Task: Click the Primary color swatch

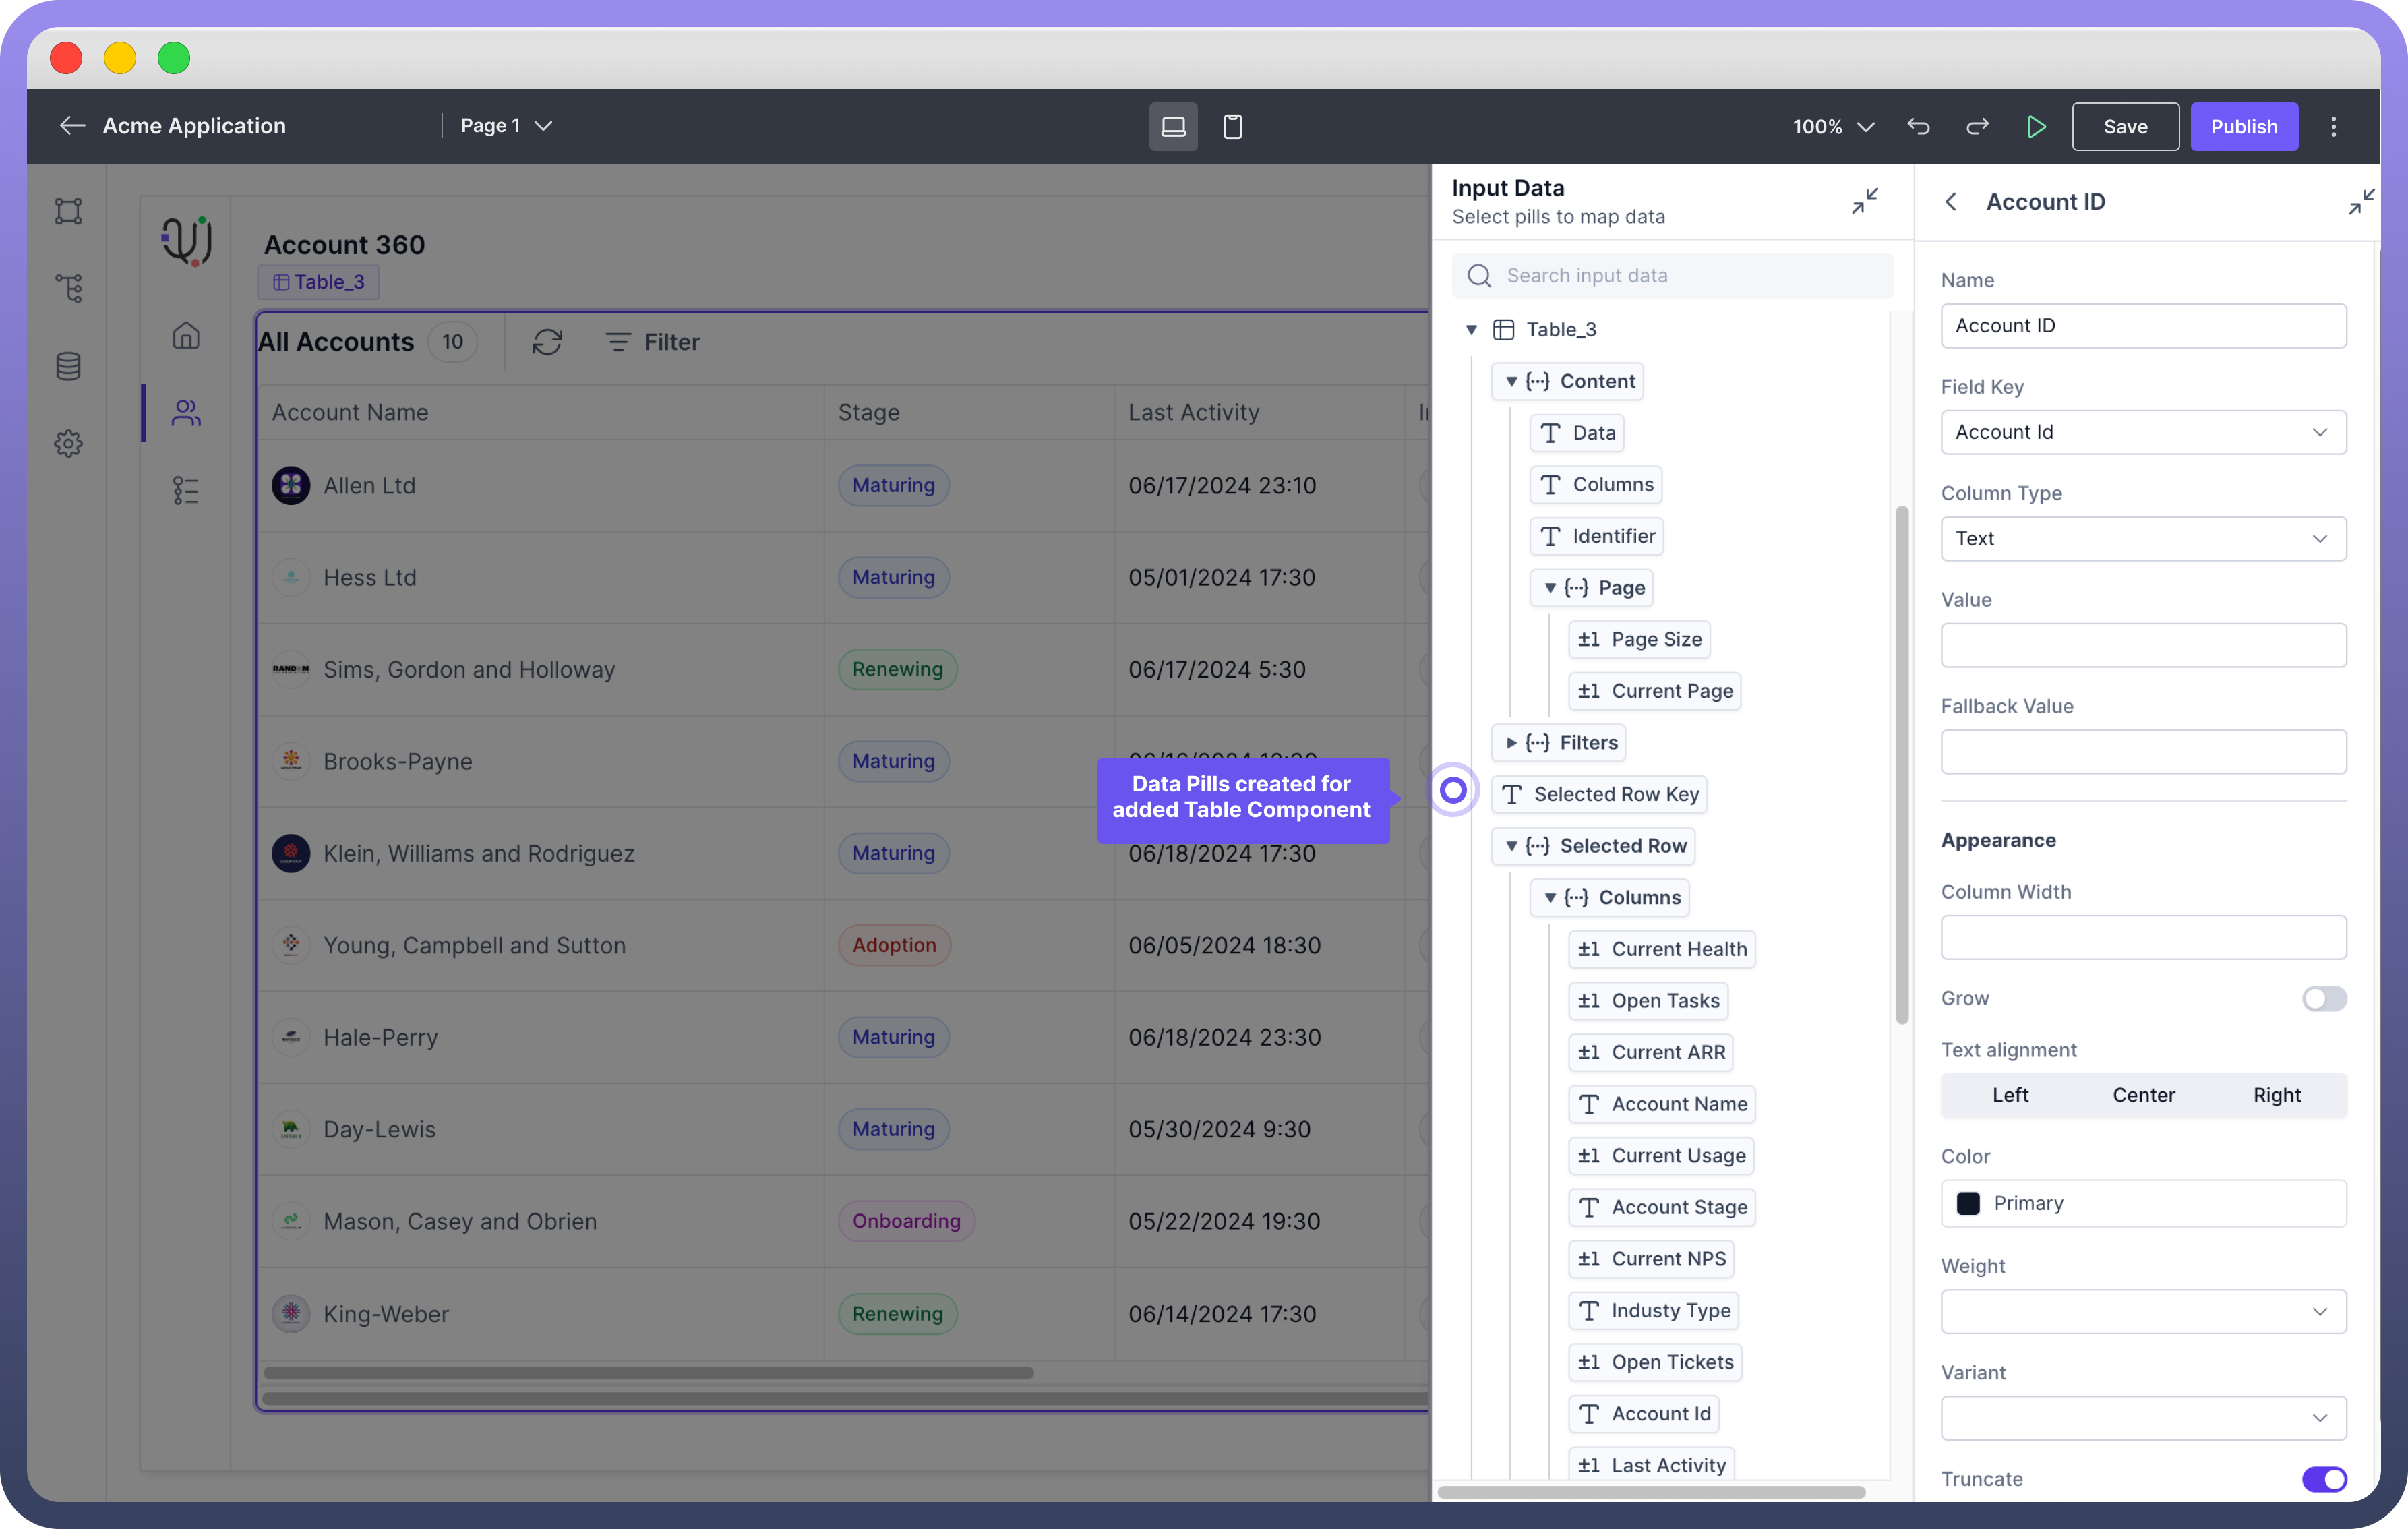Action: pos(1967,1203)
